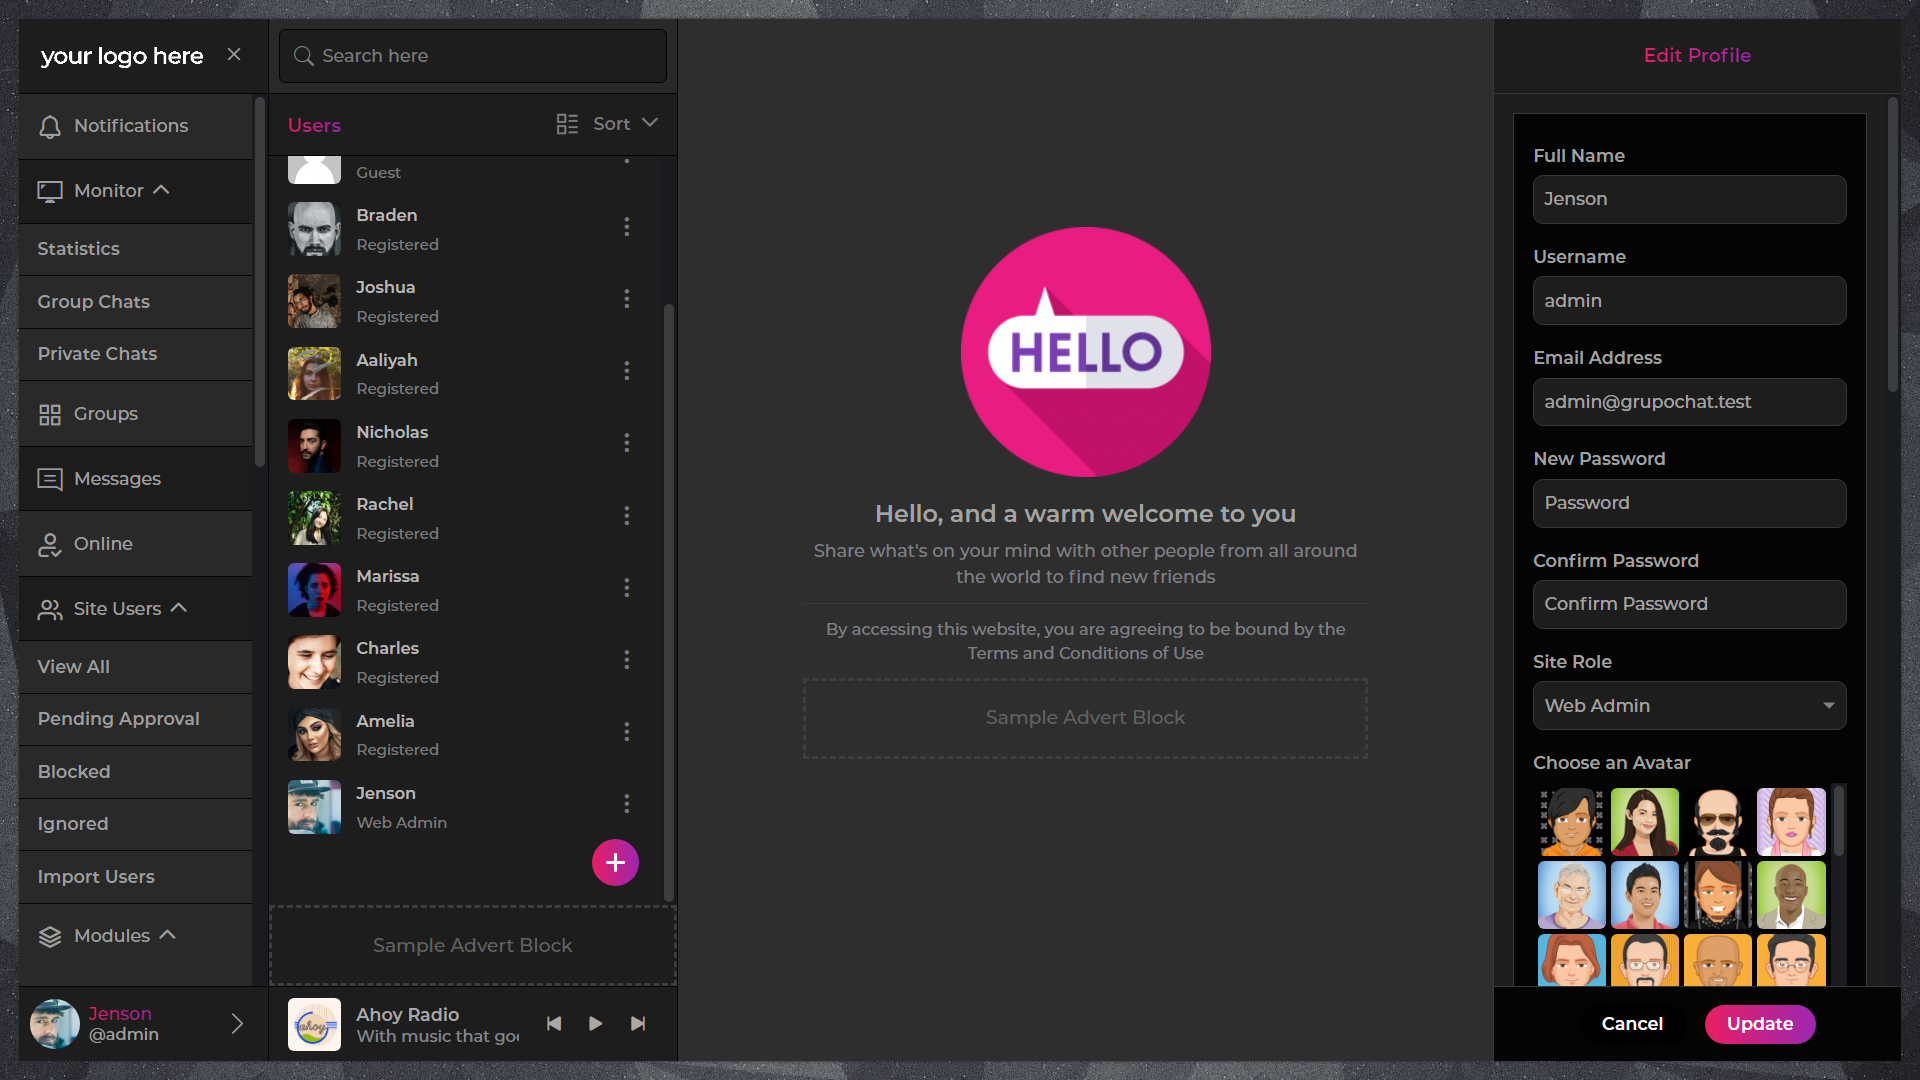Click the Notifications bell icon
Viewport: 1920px width, 1080px height.
click(x=50, y=127)
